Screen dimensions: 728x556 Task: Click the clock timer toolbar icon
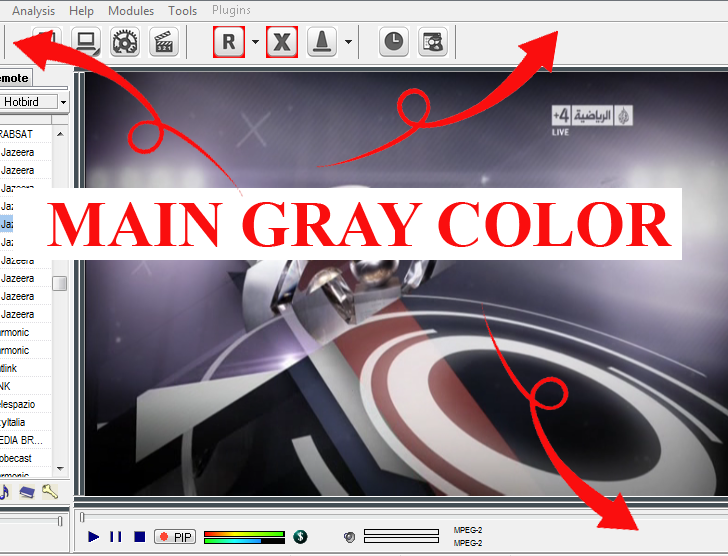point(394,42)
